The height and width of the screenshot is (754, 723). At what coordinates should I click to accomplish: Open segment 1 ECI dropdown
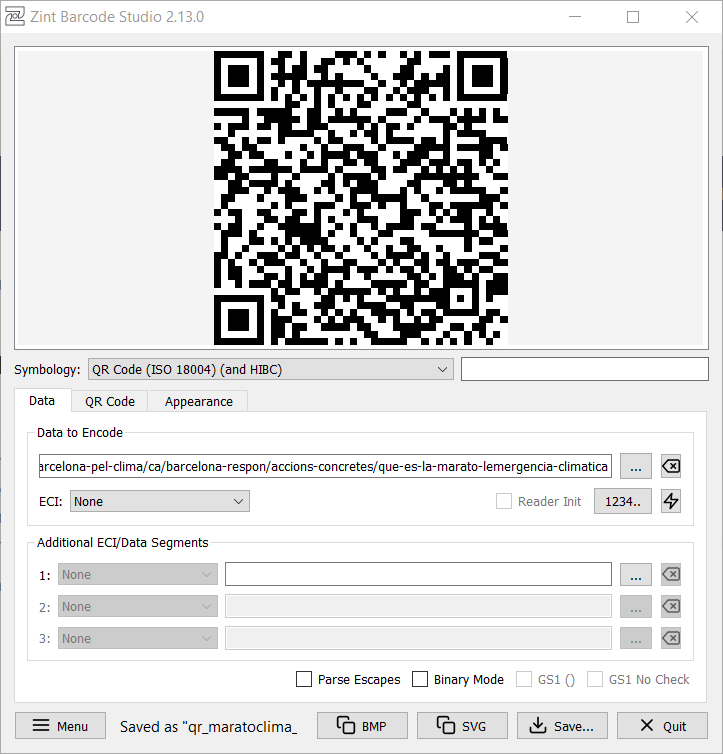pyautogui.click(x=137, y=575)
